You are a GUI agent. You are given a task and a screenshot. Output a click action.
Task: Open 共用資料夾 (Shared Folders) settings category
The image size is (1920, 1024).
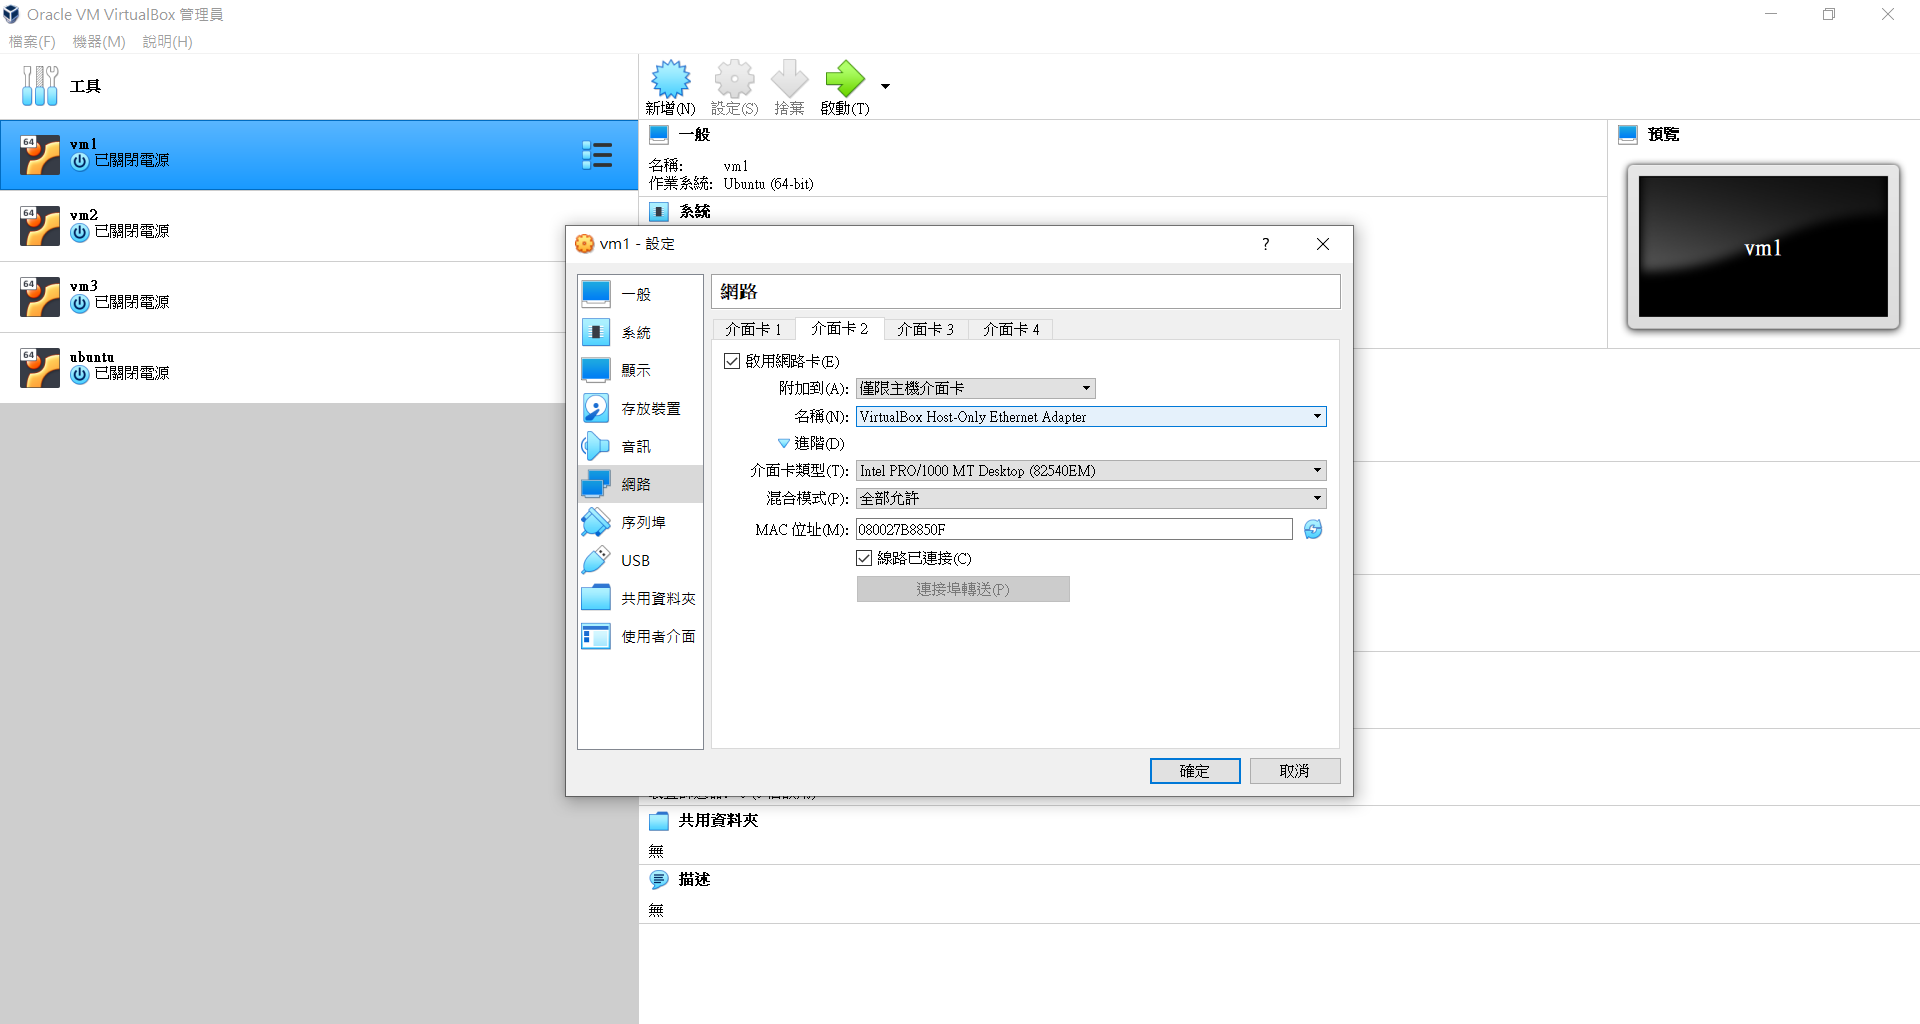click(x=640, y=598)
